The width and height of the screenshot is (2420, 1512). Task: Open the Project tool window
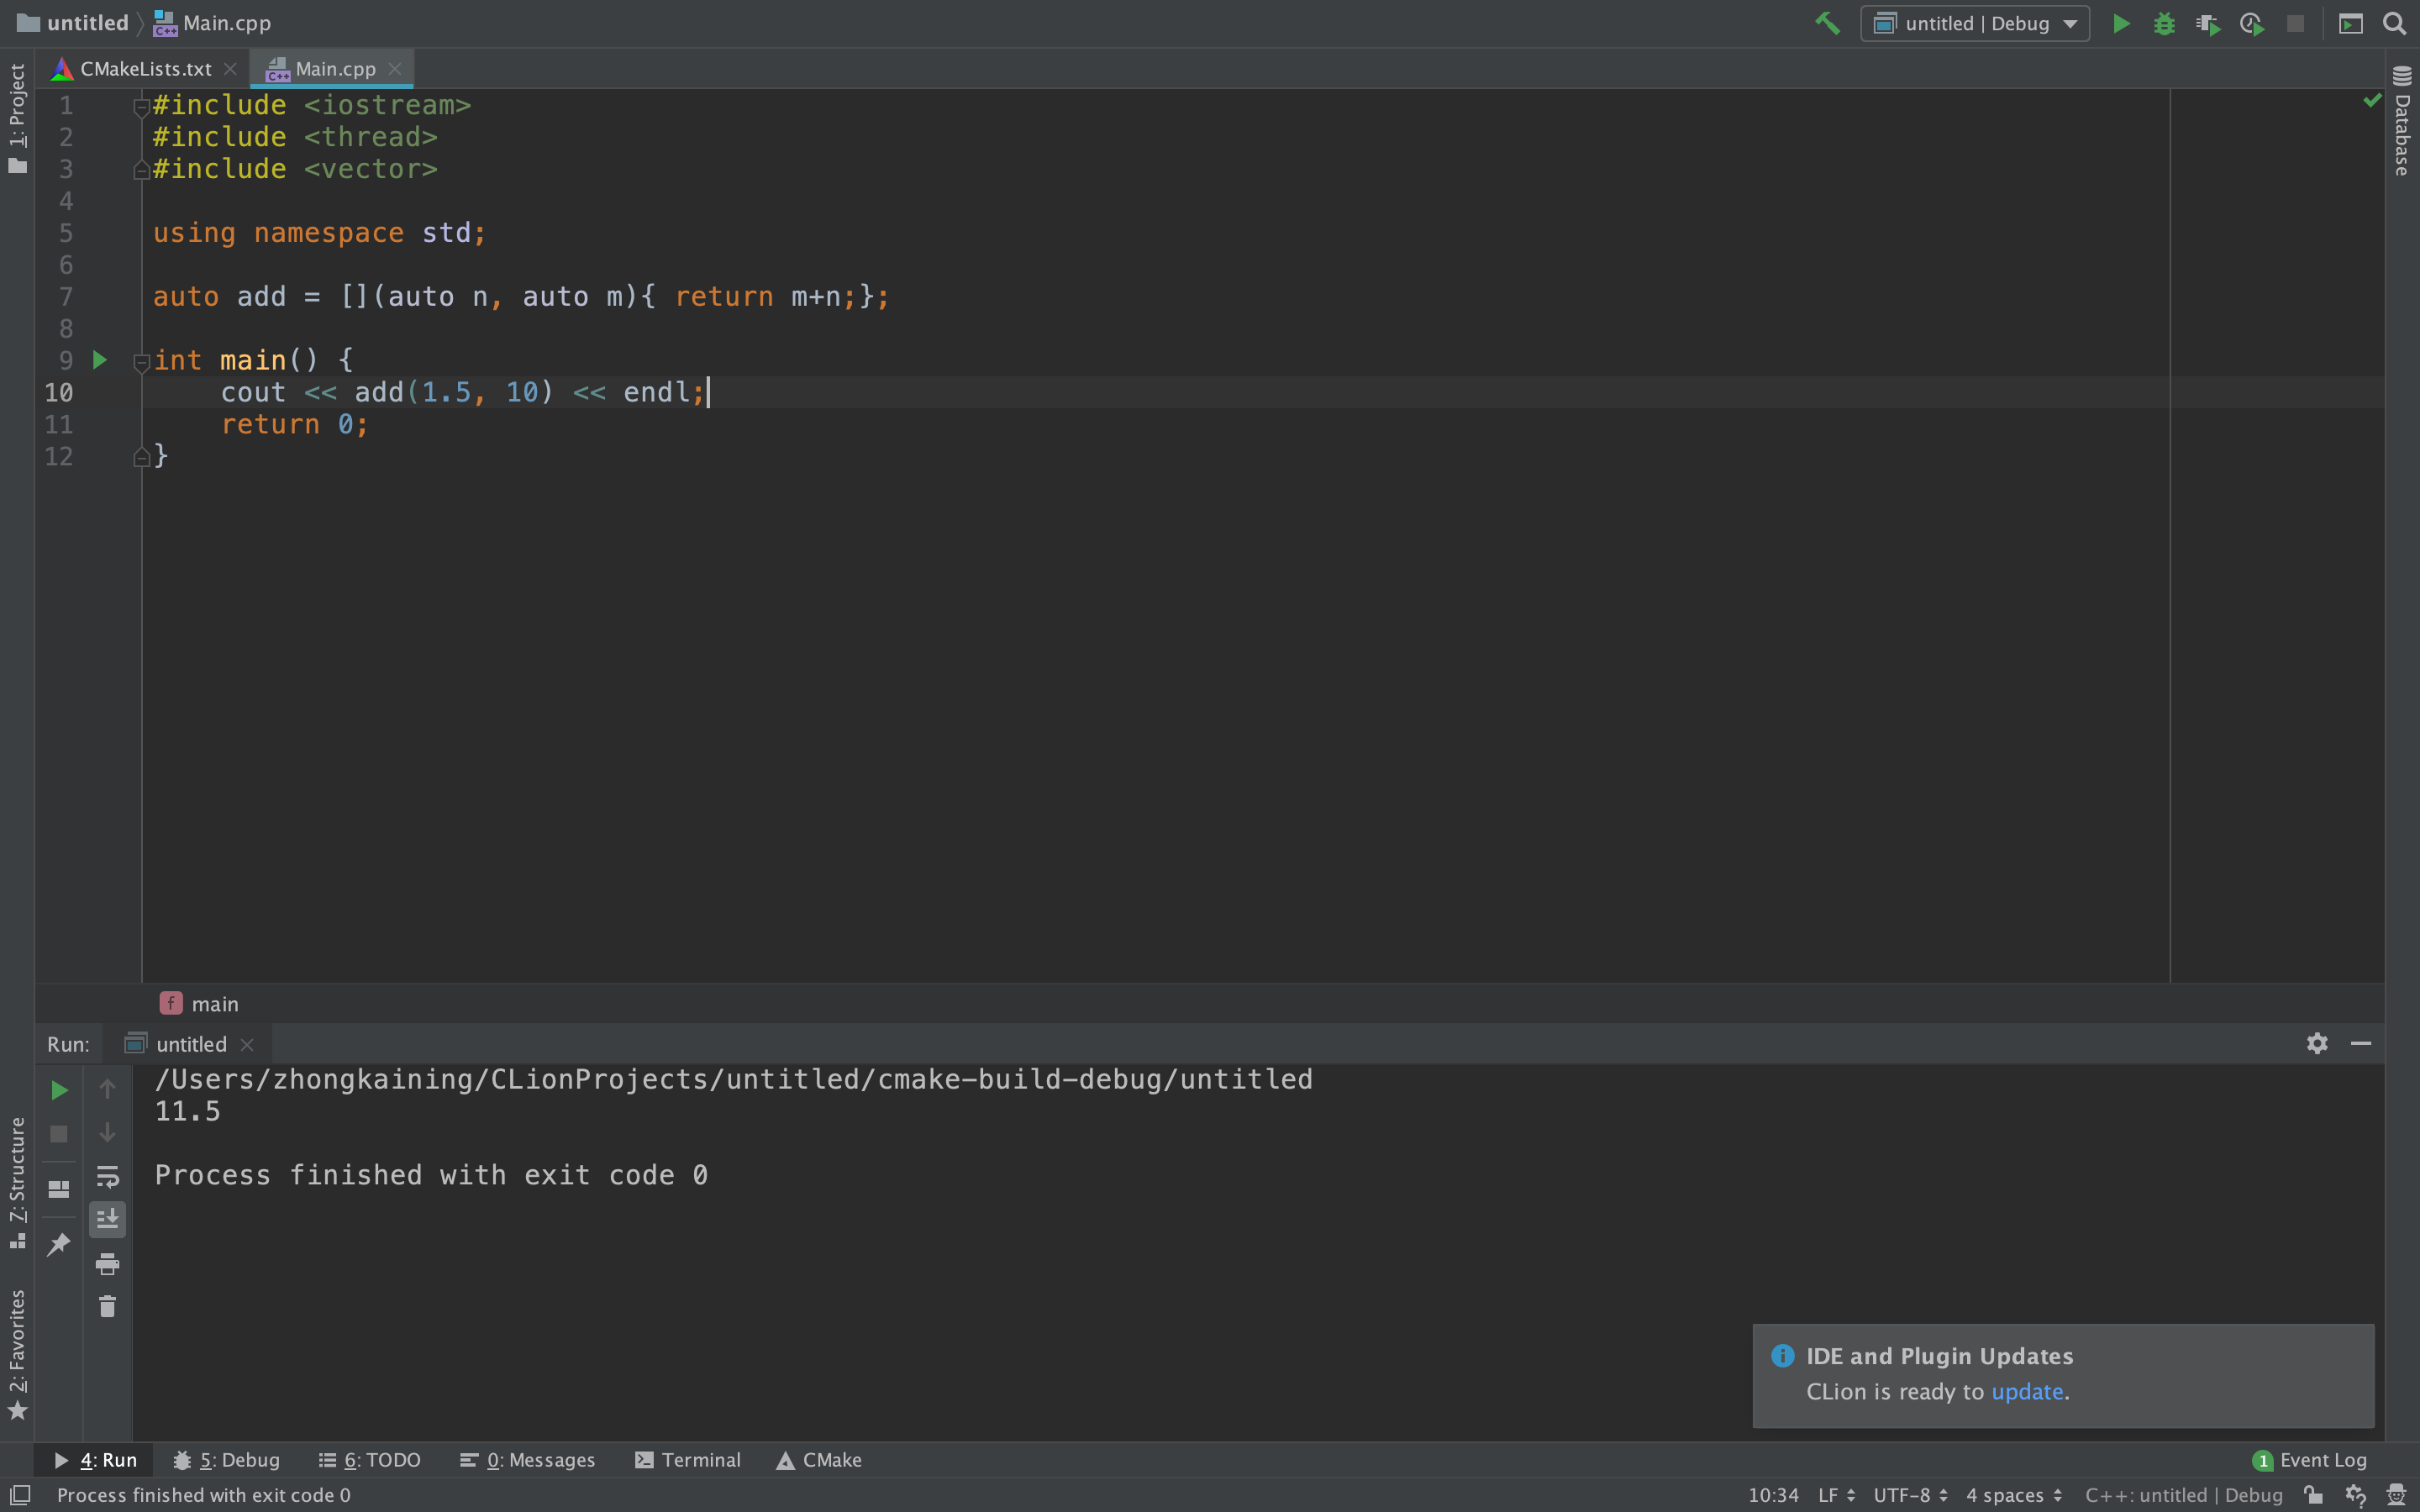pyautogui.click(x=17, y=118)
